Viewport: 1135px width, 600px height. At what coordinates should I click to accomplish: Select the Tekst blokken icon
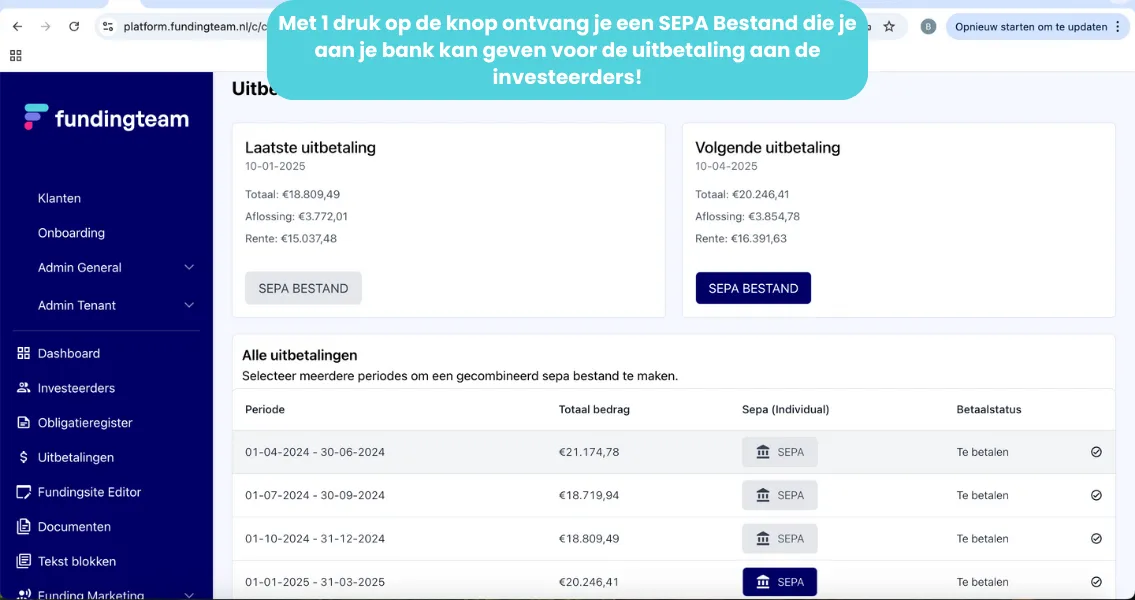point(24,561)
